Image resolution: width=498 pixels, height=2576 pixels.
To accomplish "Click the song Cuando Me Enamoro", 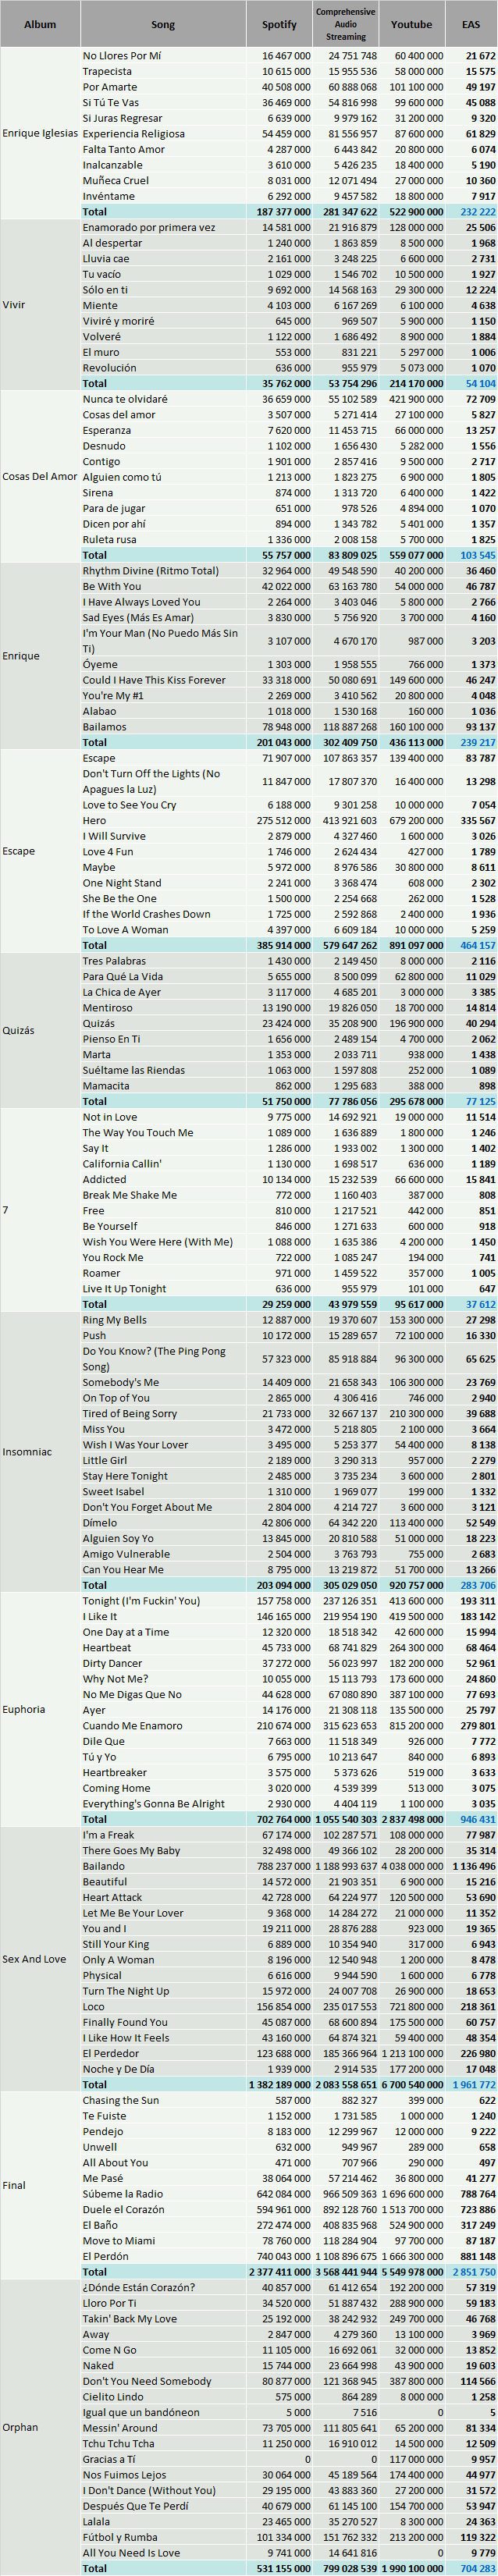I will (x=132, y=1725).
